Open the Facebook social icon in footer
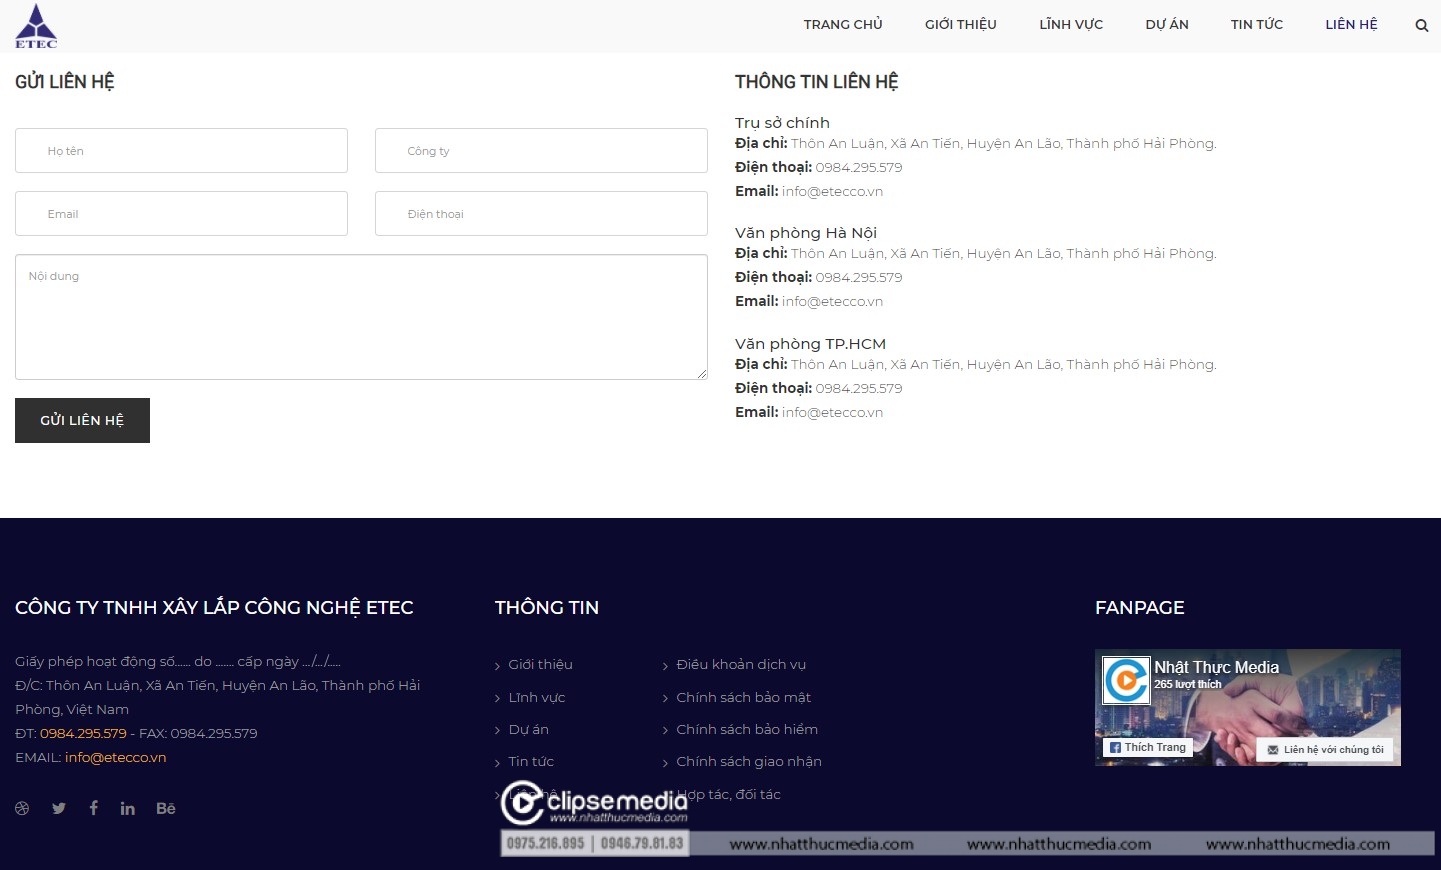Viewport: 1441px width, 870px height. pos(93,808)
